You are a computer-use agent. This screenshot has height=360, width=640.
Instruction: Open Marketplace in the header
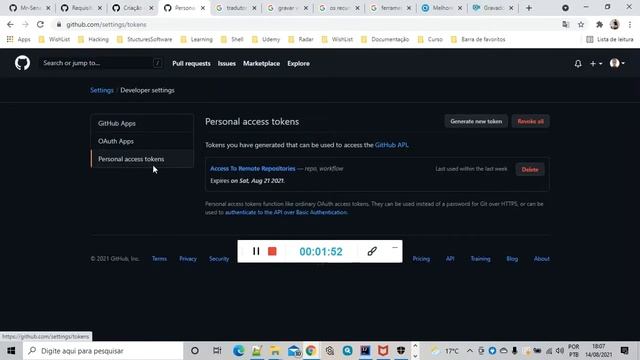(262, 64)
